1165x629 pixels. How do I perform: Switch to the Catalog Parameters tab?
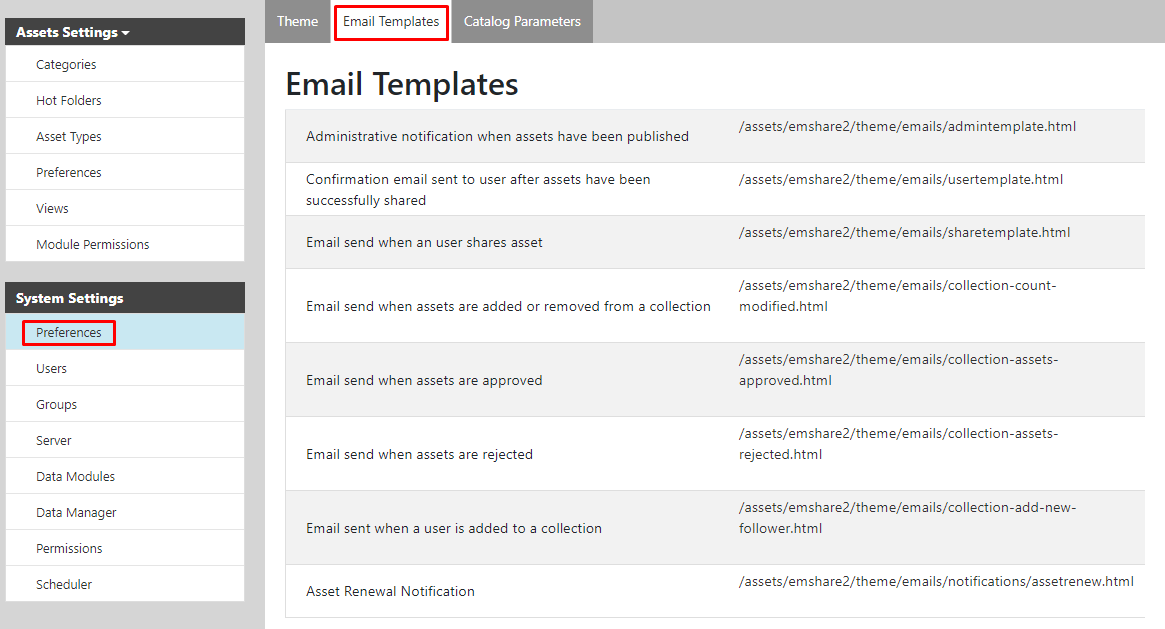pos(521,20)
